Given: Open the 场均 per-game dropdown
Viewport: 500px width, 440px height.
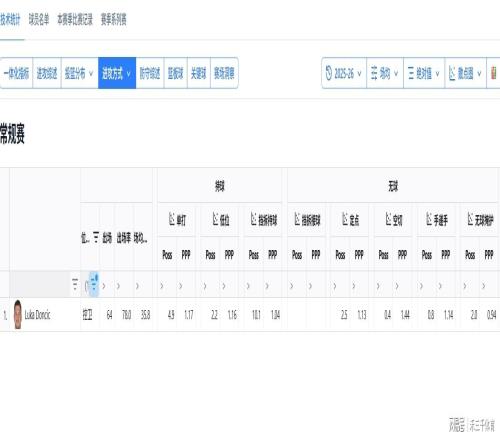Looking at the screenshot, I should coord(385,73).
